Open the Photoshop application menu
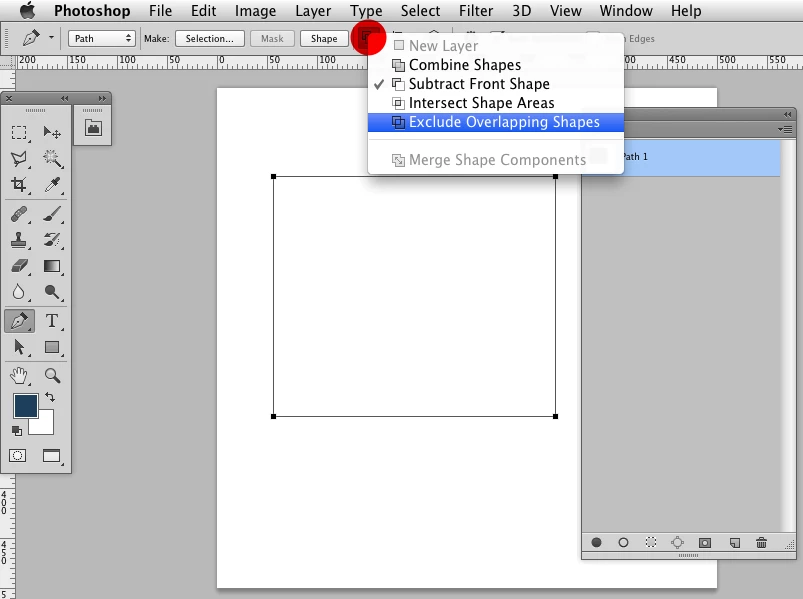This screenshot has height=599, width=803. pos(92,11)
